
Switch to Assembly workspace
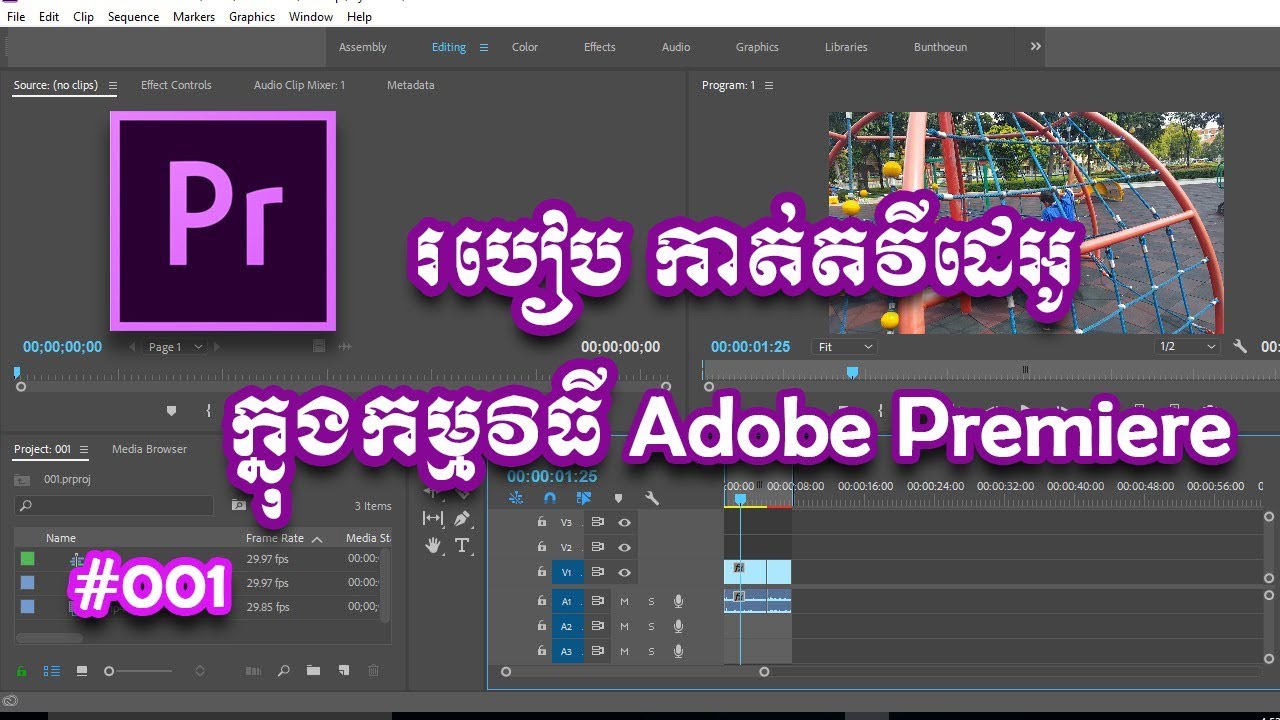[x=363, y=47]
